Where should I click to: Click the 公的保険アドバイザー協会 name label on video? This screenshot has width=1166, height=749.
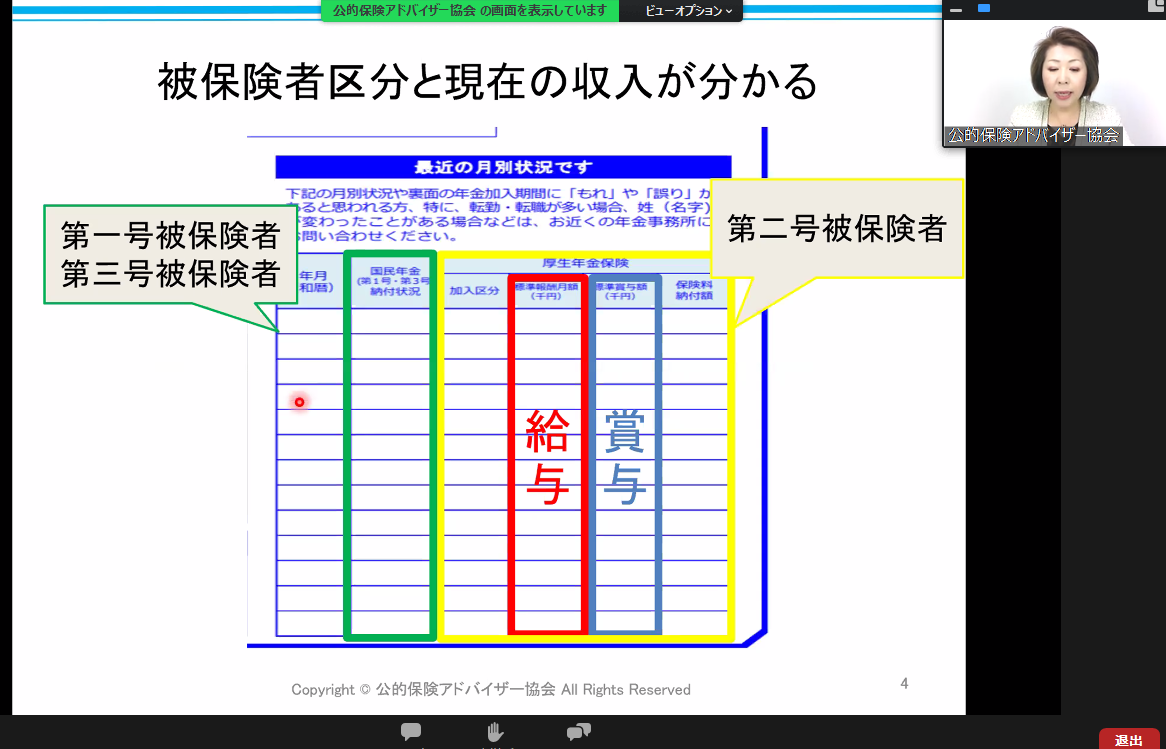[x=1034, y=135]
